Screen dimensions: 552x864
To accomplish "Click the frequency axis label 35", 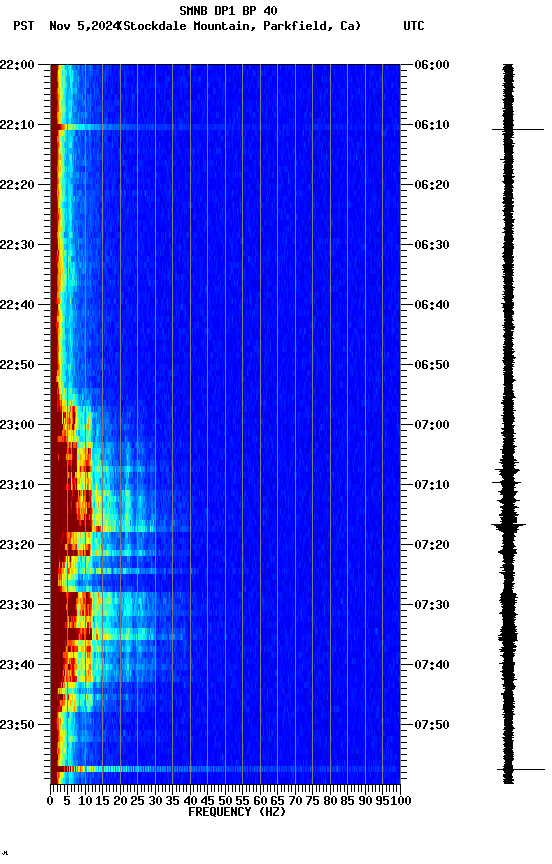I will pos(173,801).
